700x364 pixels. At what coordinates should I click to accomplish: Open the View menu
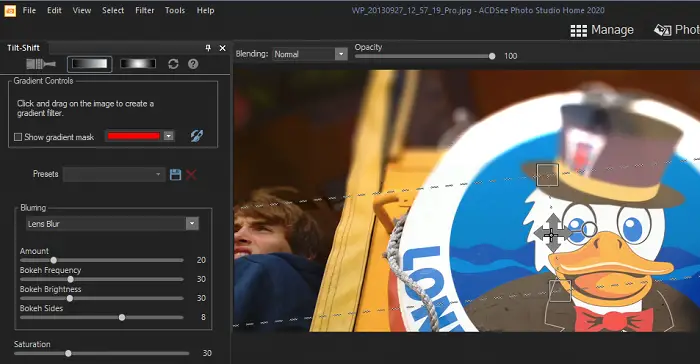point(82,10)
